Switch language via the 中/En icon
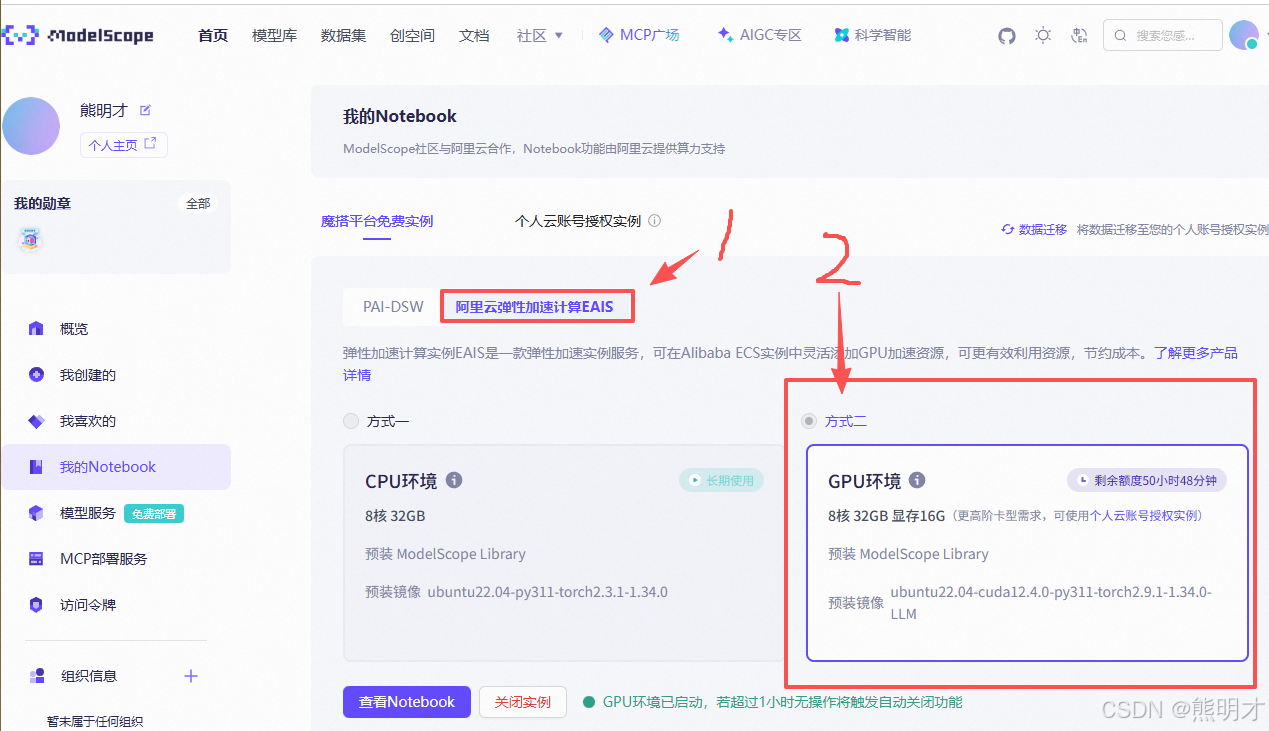 [1079, 35]
